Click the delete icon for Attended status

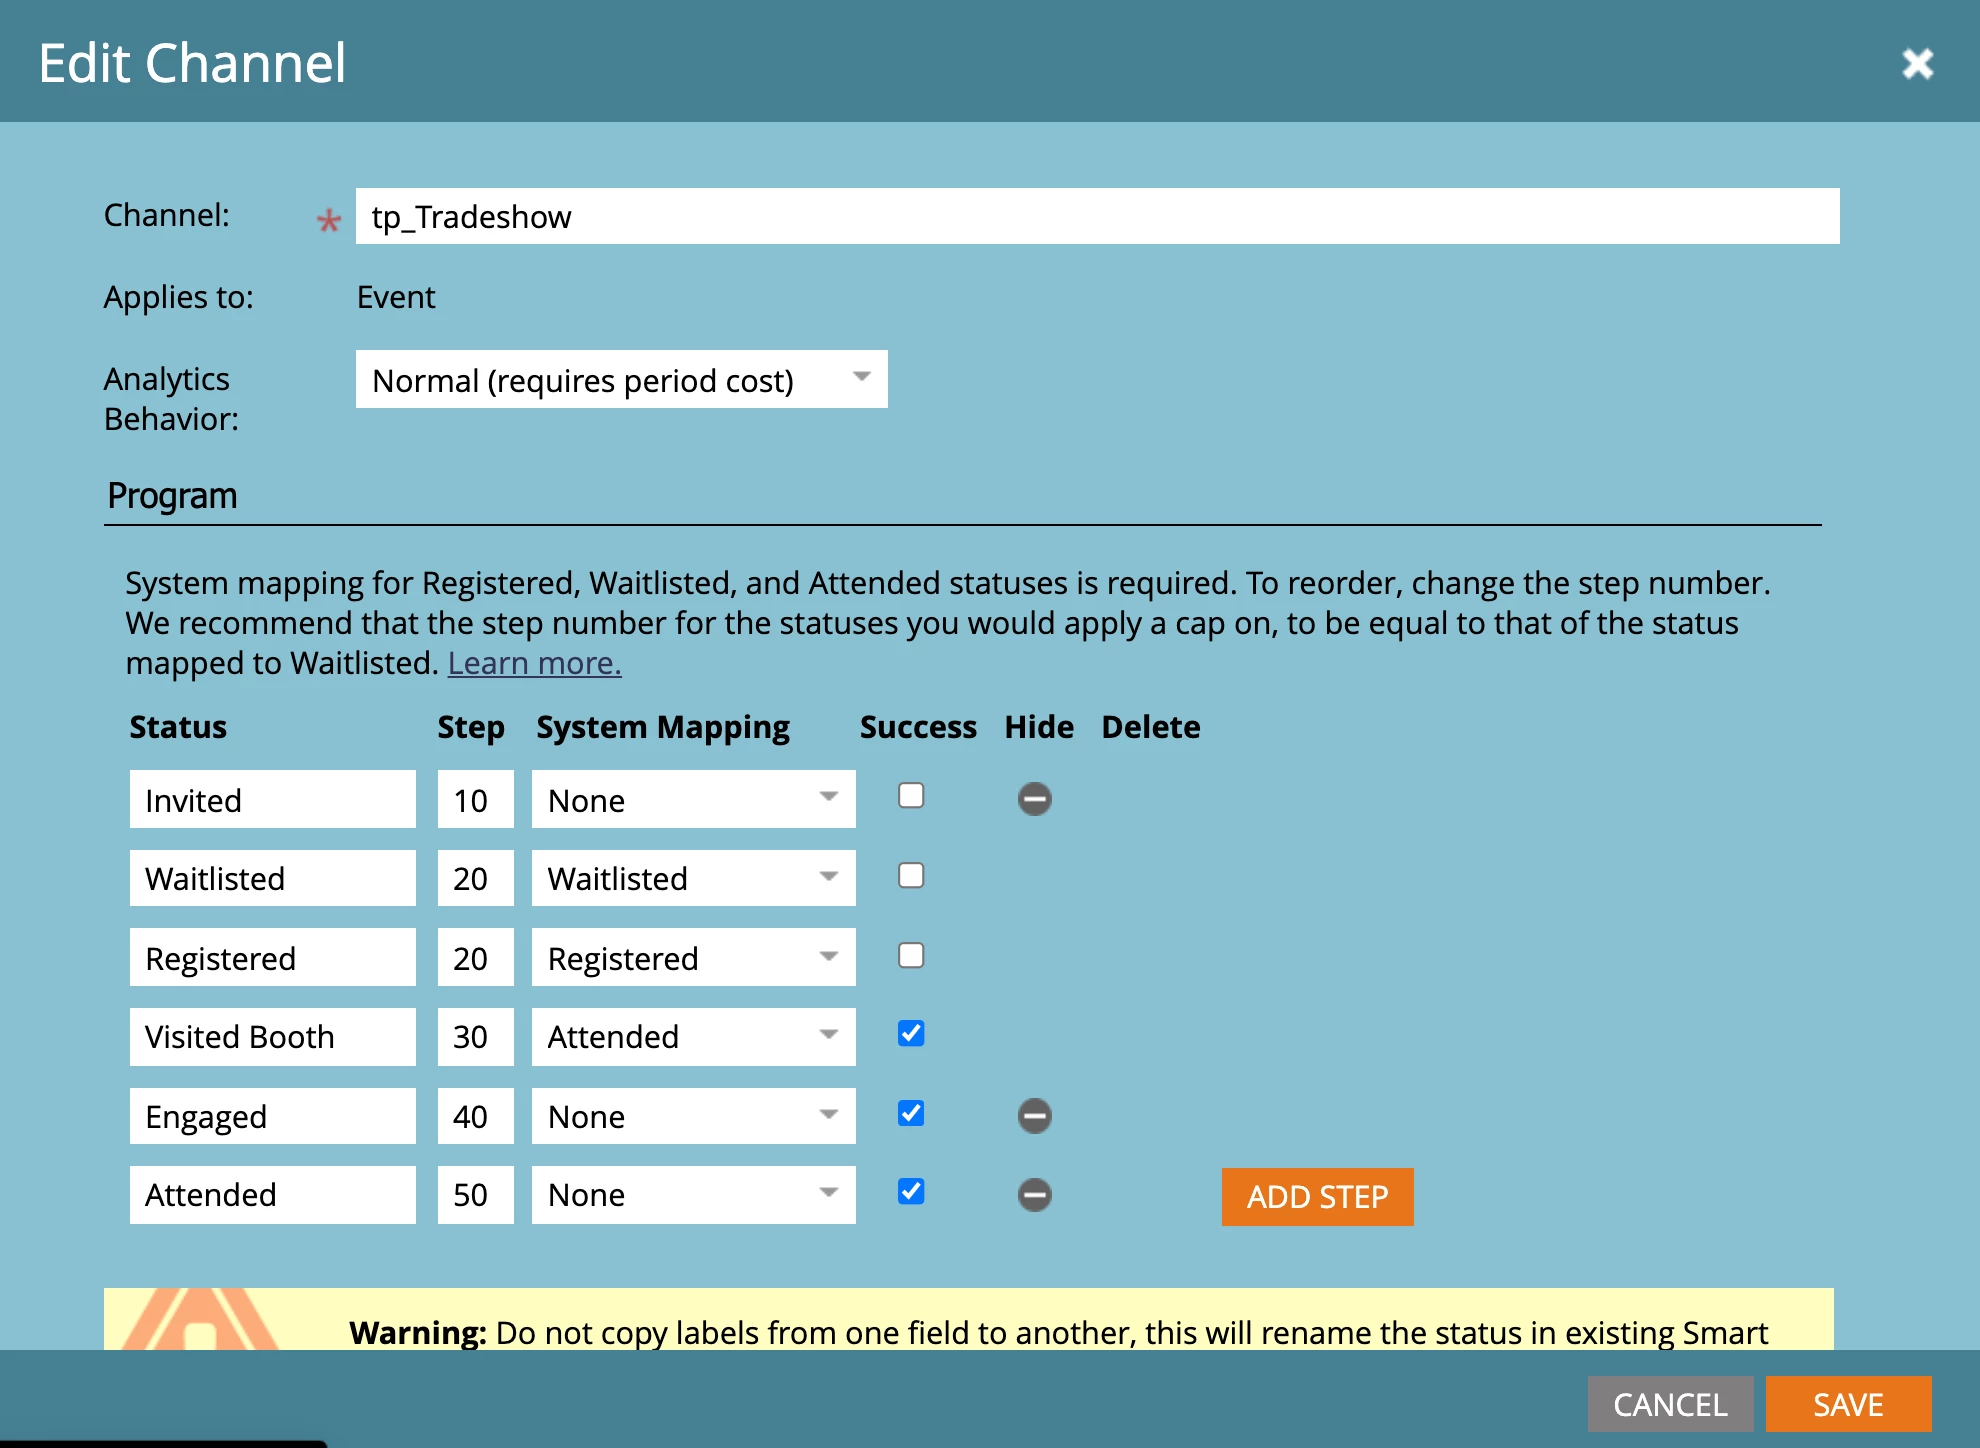pyautogui.click(x=1034, y=1194)
